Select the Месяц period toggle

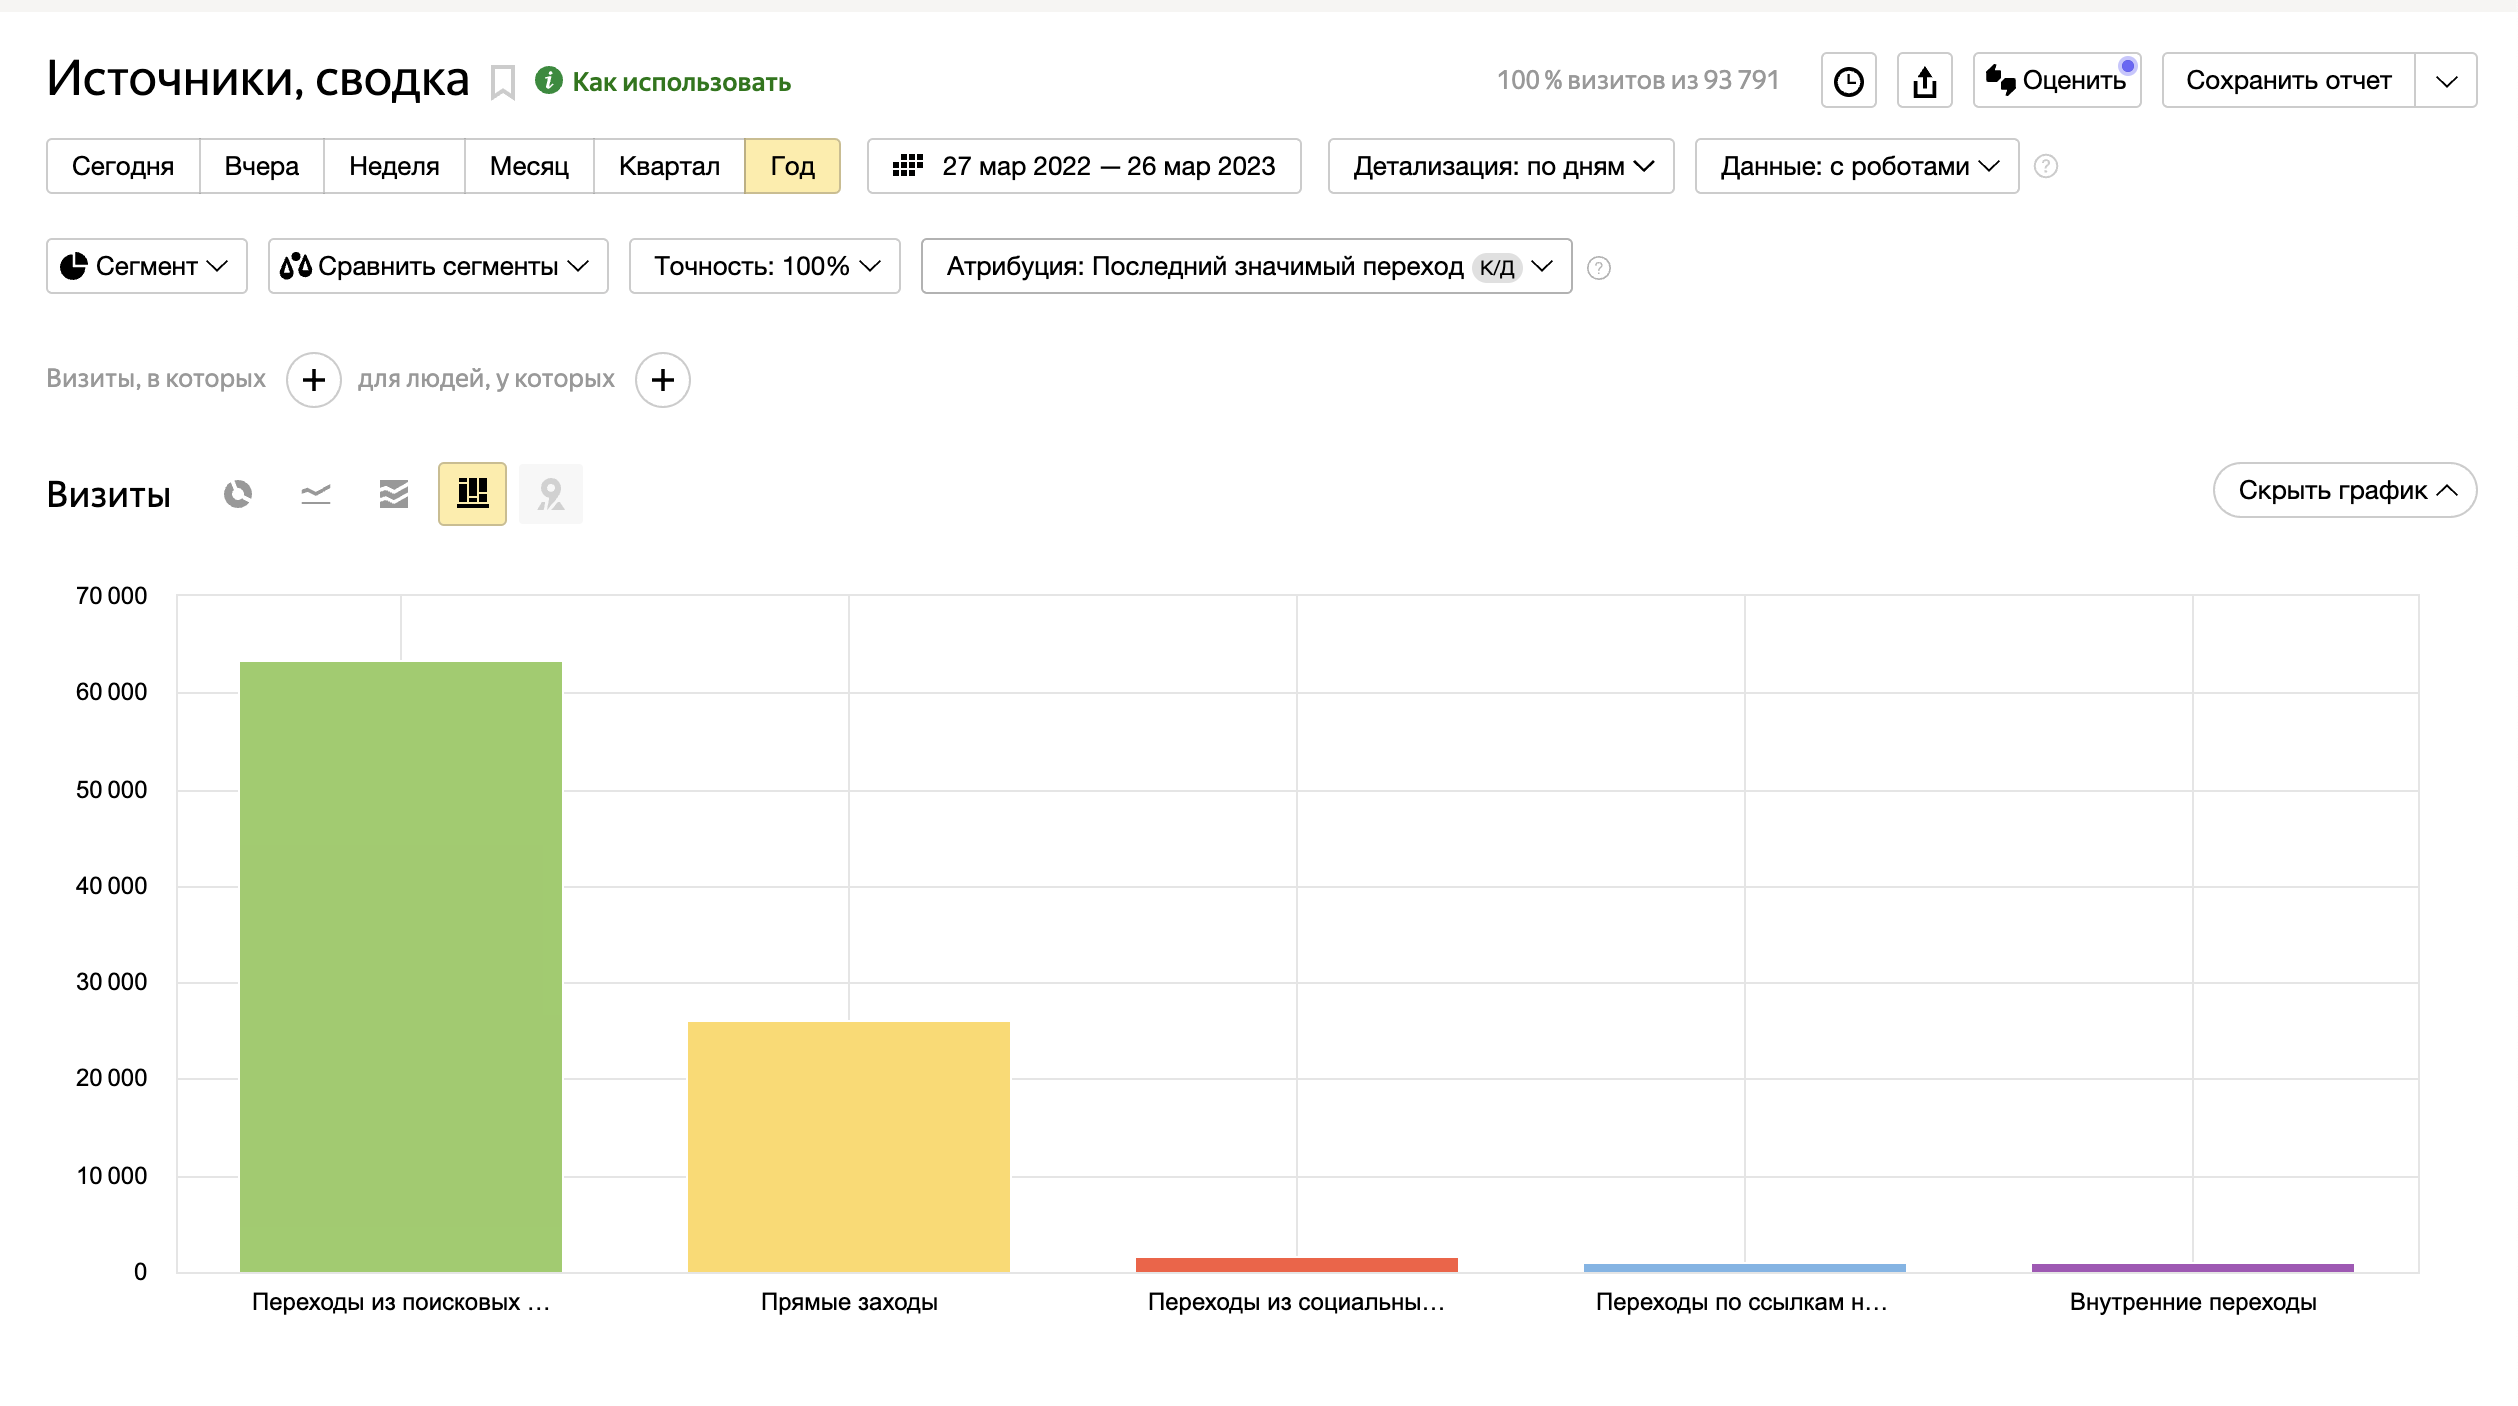click(x=529, y=166)
